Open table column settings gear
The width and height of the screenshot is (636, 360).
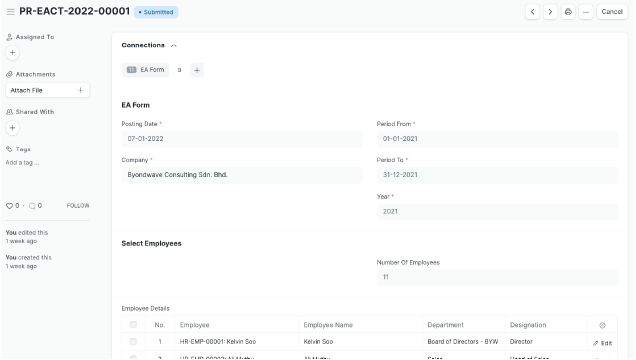602,325
